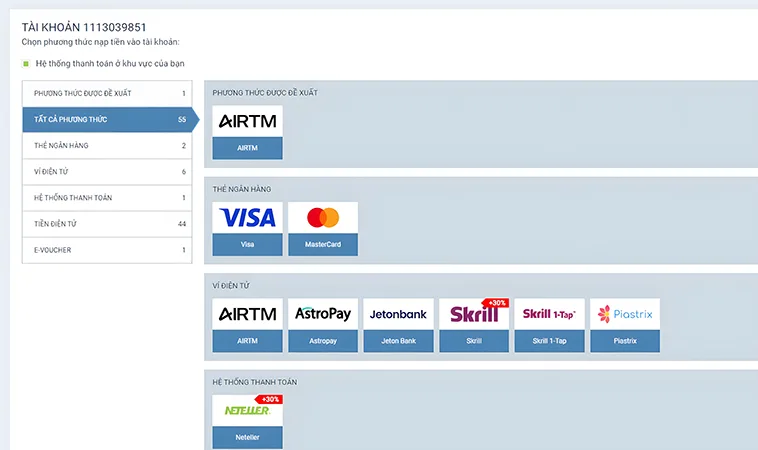Click the Skrill 1-Tap button label
Image resolution: width=758 pixels, height=450 pixels.
click(549, 341)
